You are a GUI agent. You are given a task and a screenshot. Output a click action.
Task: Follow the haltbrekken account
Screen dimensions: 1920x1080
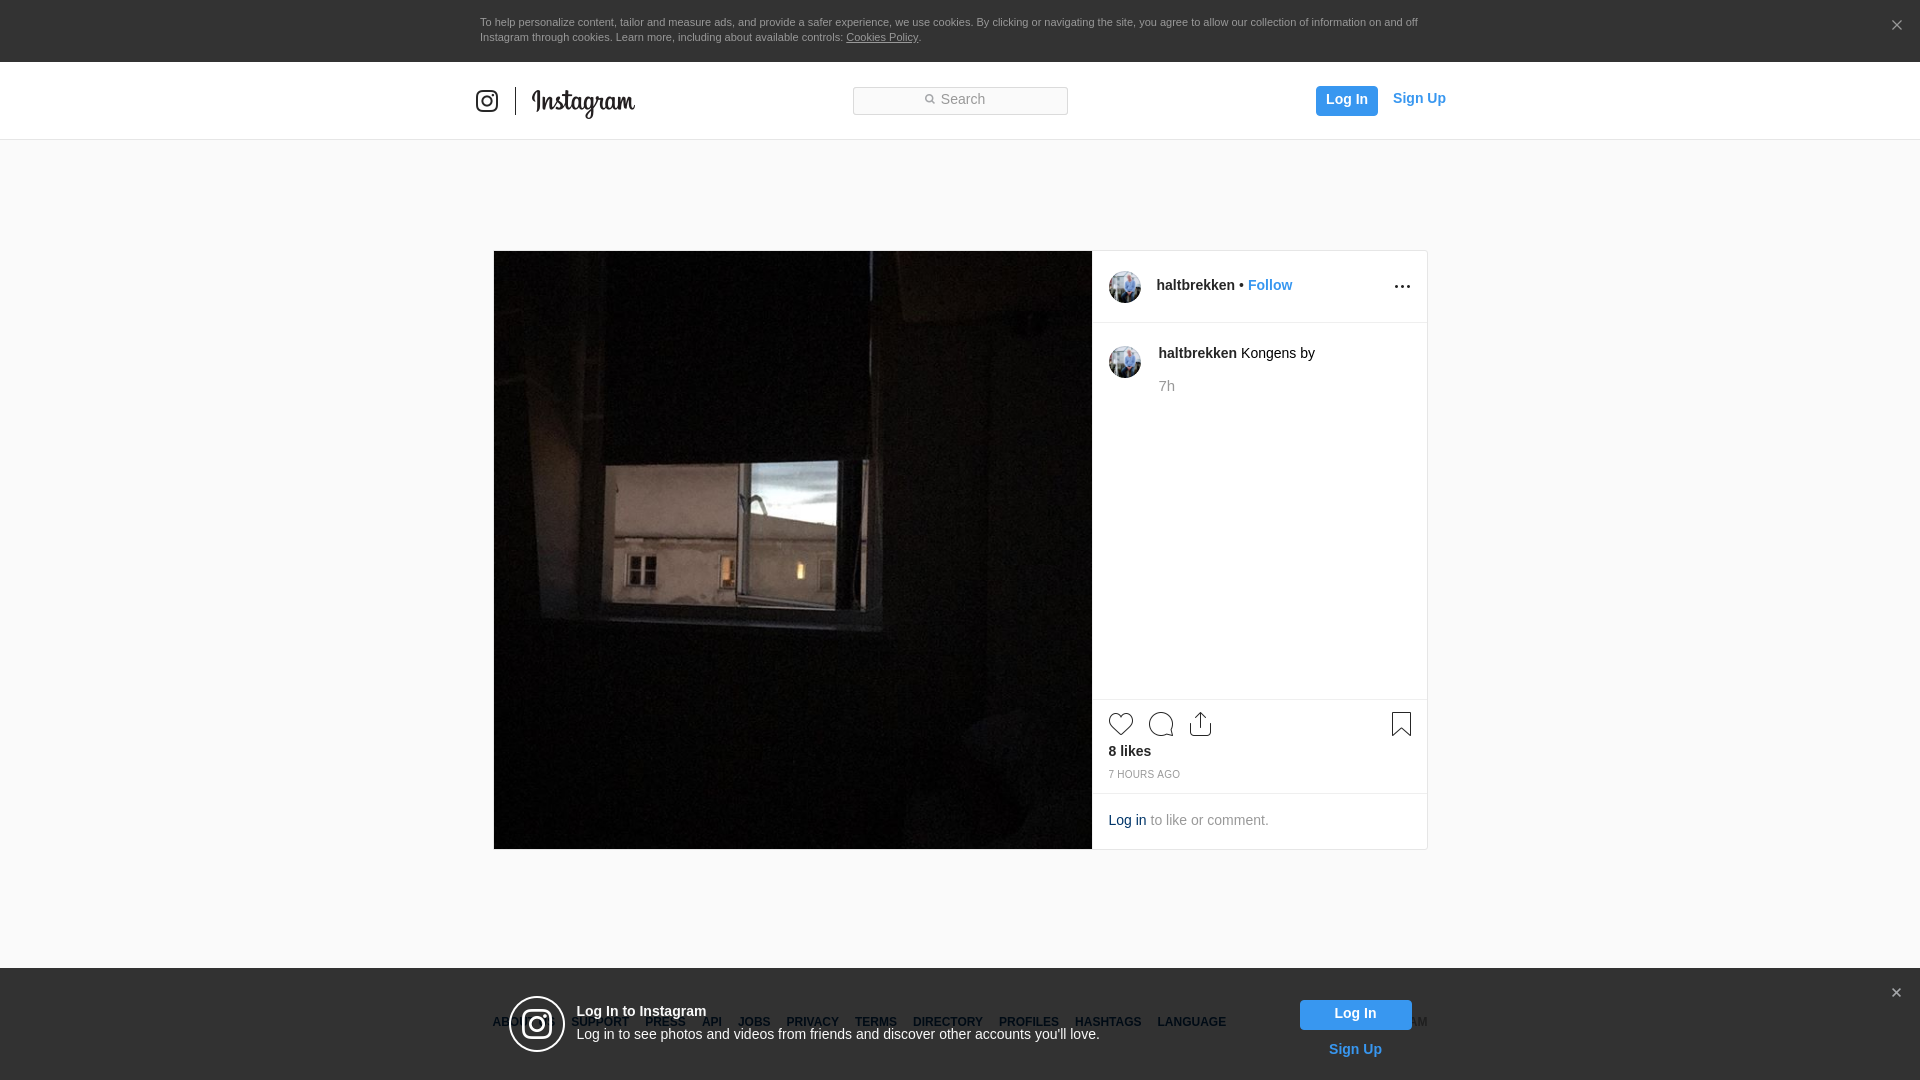click(1270, 285)
